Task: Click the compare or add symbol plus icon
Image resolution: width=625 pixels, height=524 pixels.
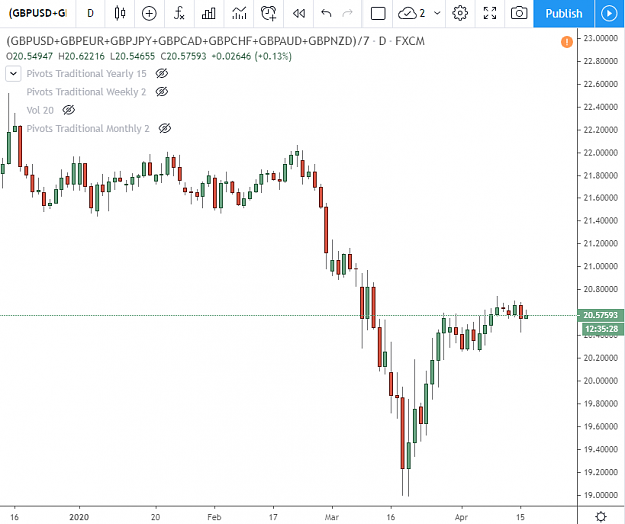Action: tap(149, 14)
